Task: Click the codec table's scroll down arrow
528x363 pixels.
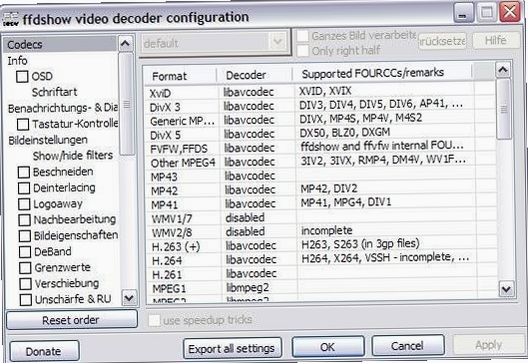Action: click(506, 289)
